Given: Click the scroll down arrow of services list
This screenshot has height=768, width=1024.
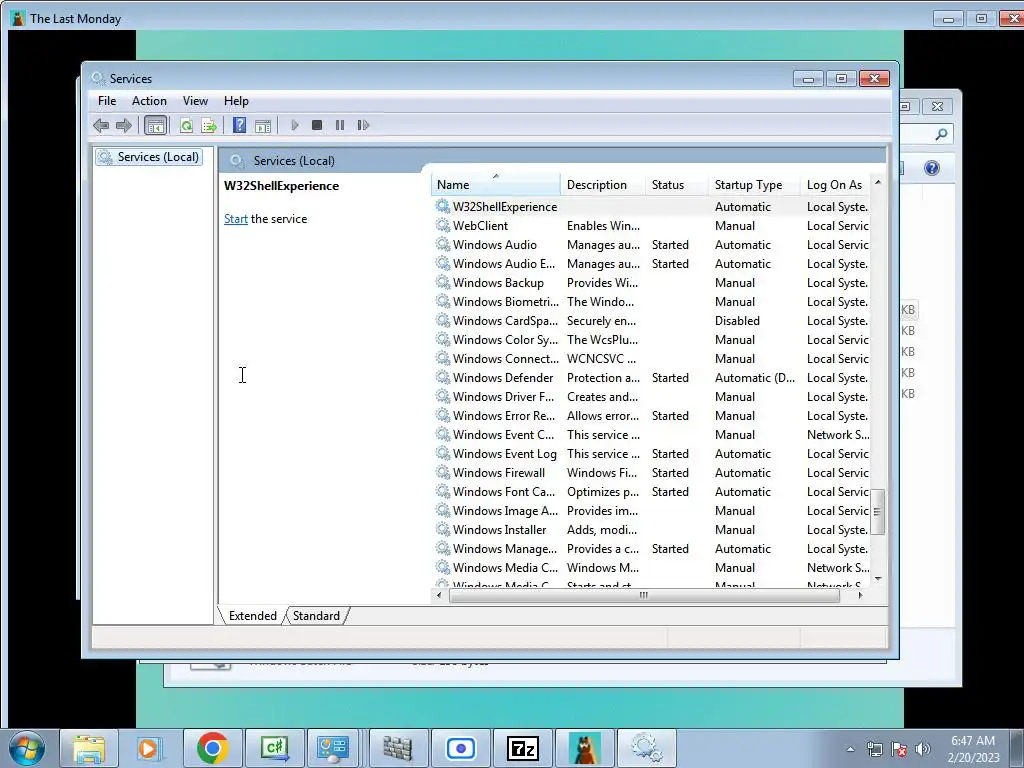Looking at the screenshot, I should coord(878,579).
